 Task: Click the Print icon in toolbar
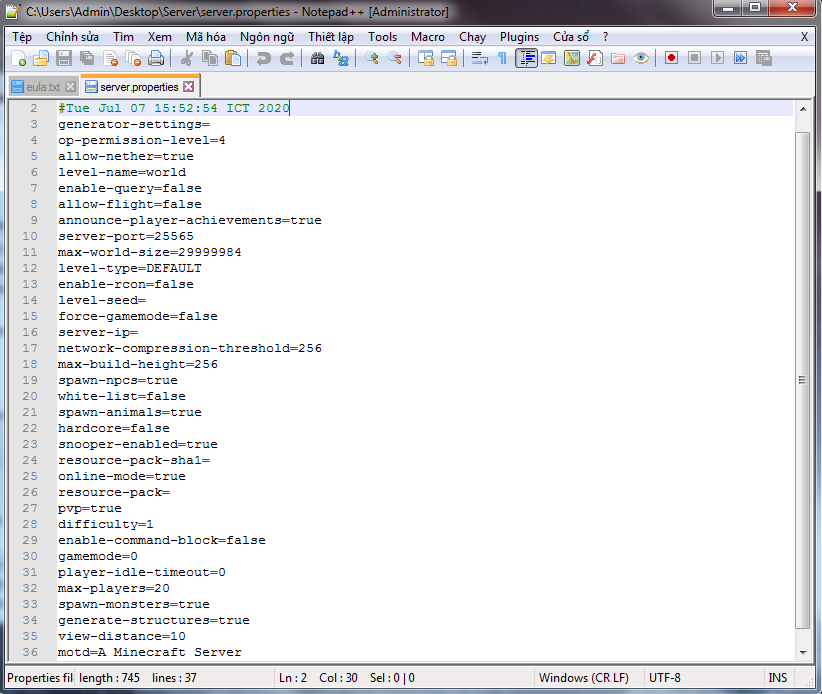[156, 58]
